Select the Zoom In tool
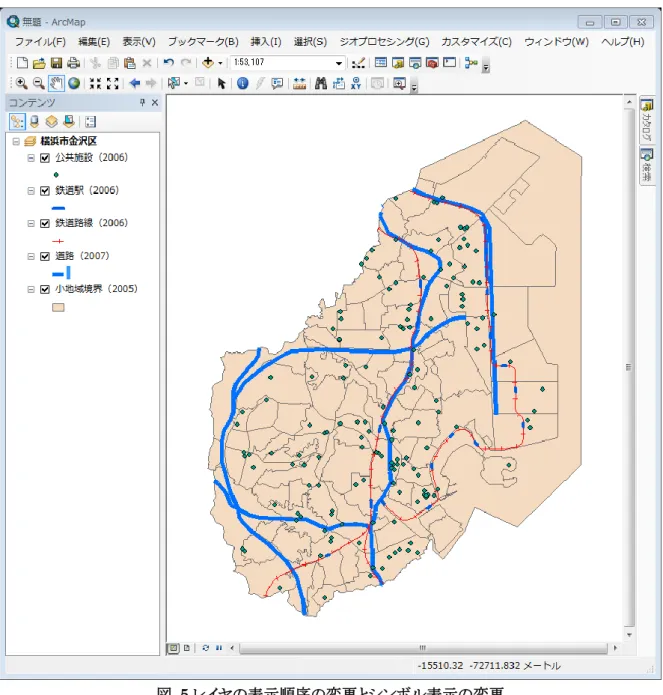 (x=21, y=83)
